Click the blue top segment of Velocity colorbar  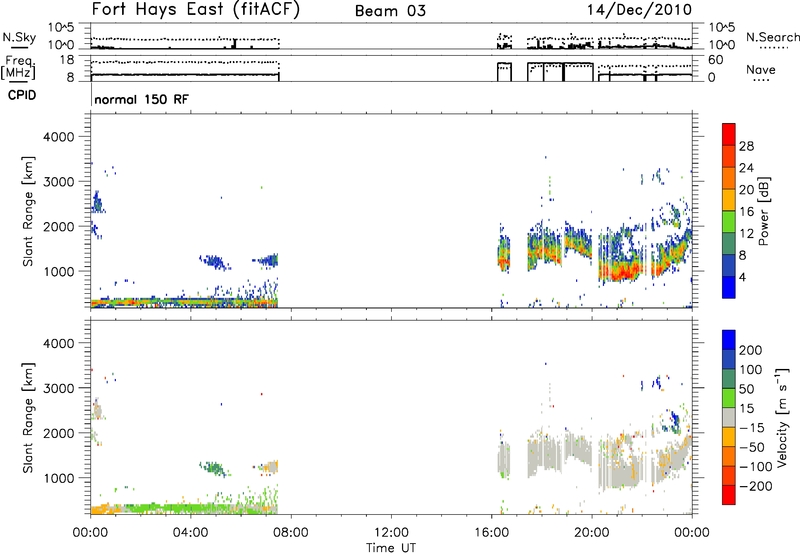[729, 340]
